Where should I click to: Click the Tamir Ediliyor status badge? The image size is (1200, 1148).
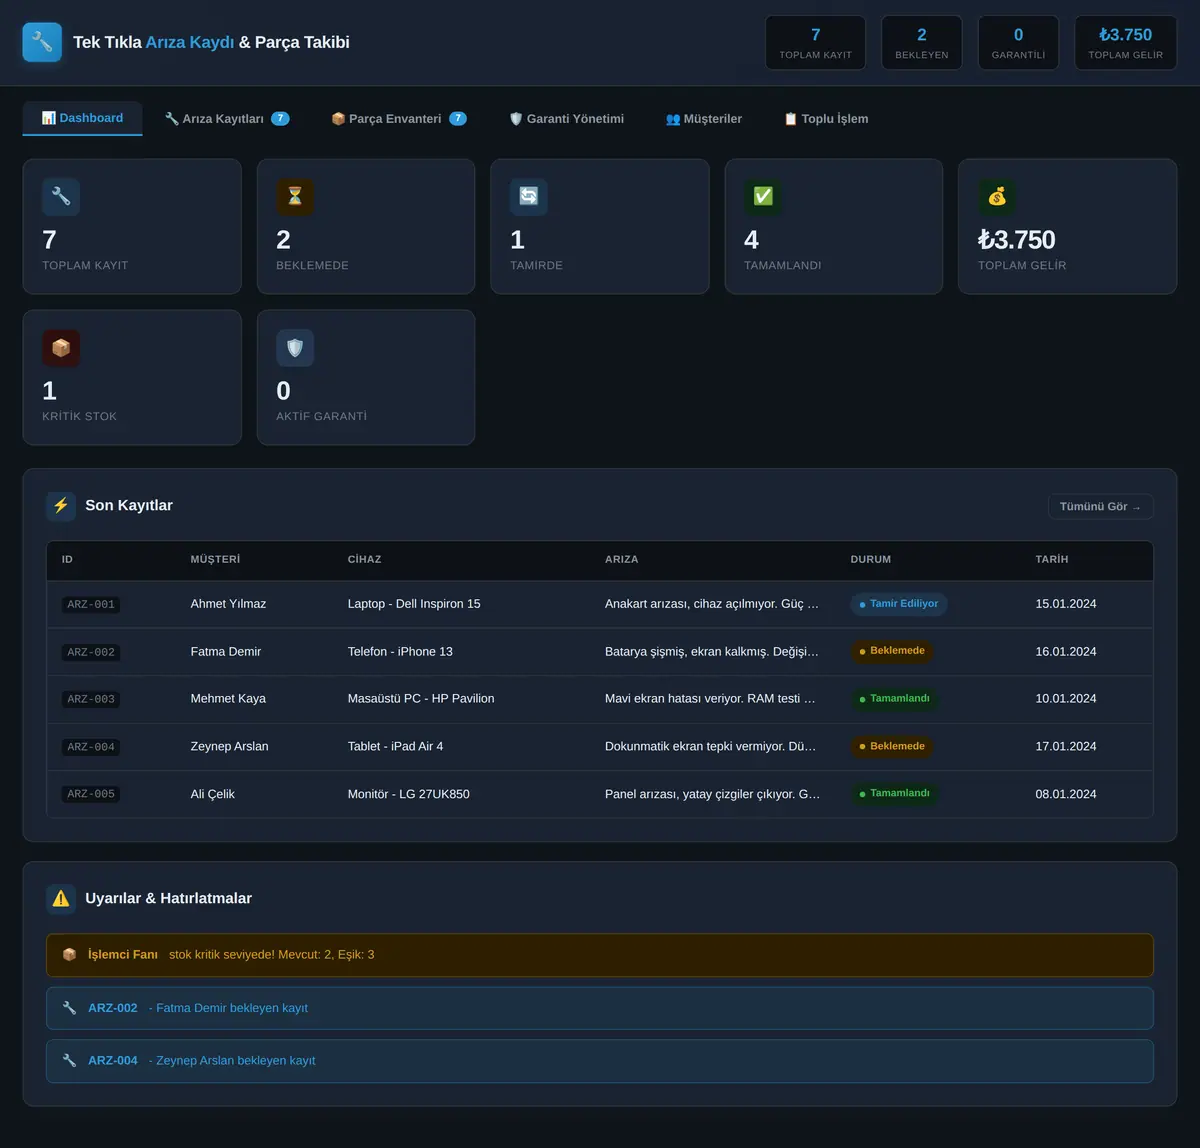(x=899, y=604)
